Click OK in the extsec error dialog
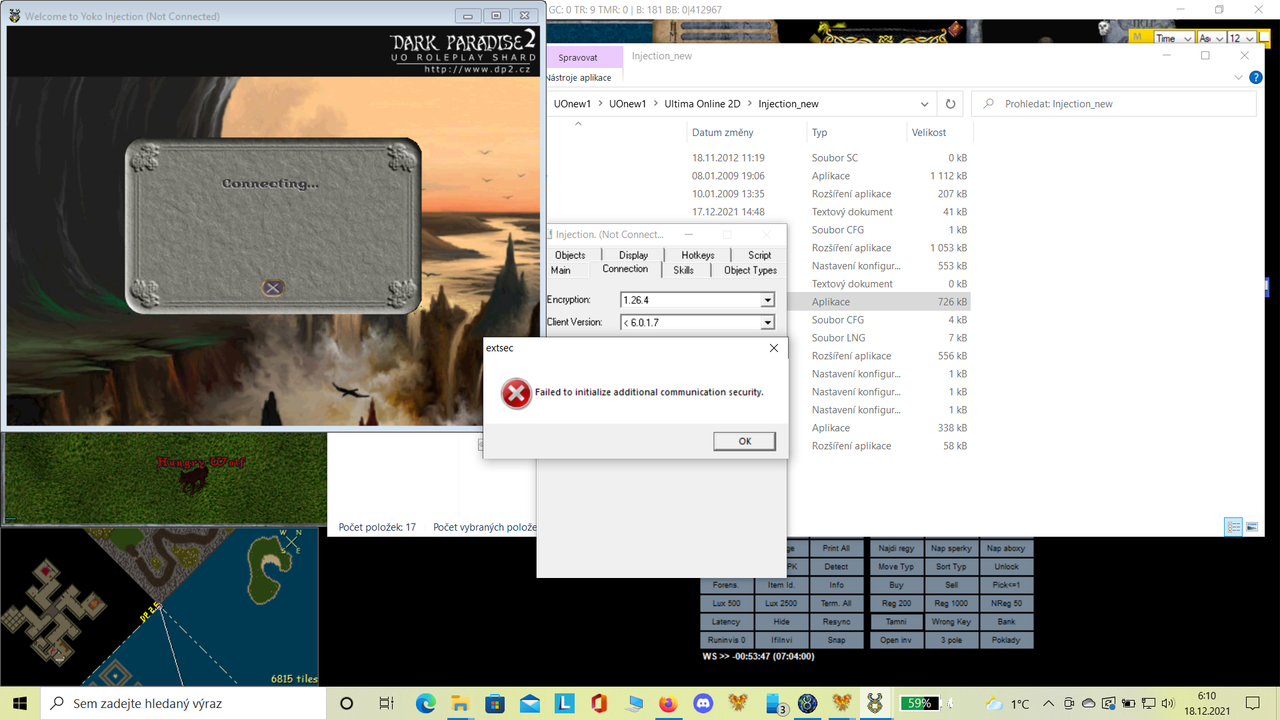 coord(744,441)
